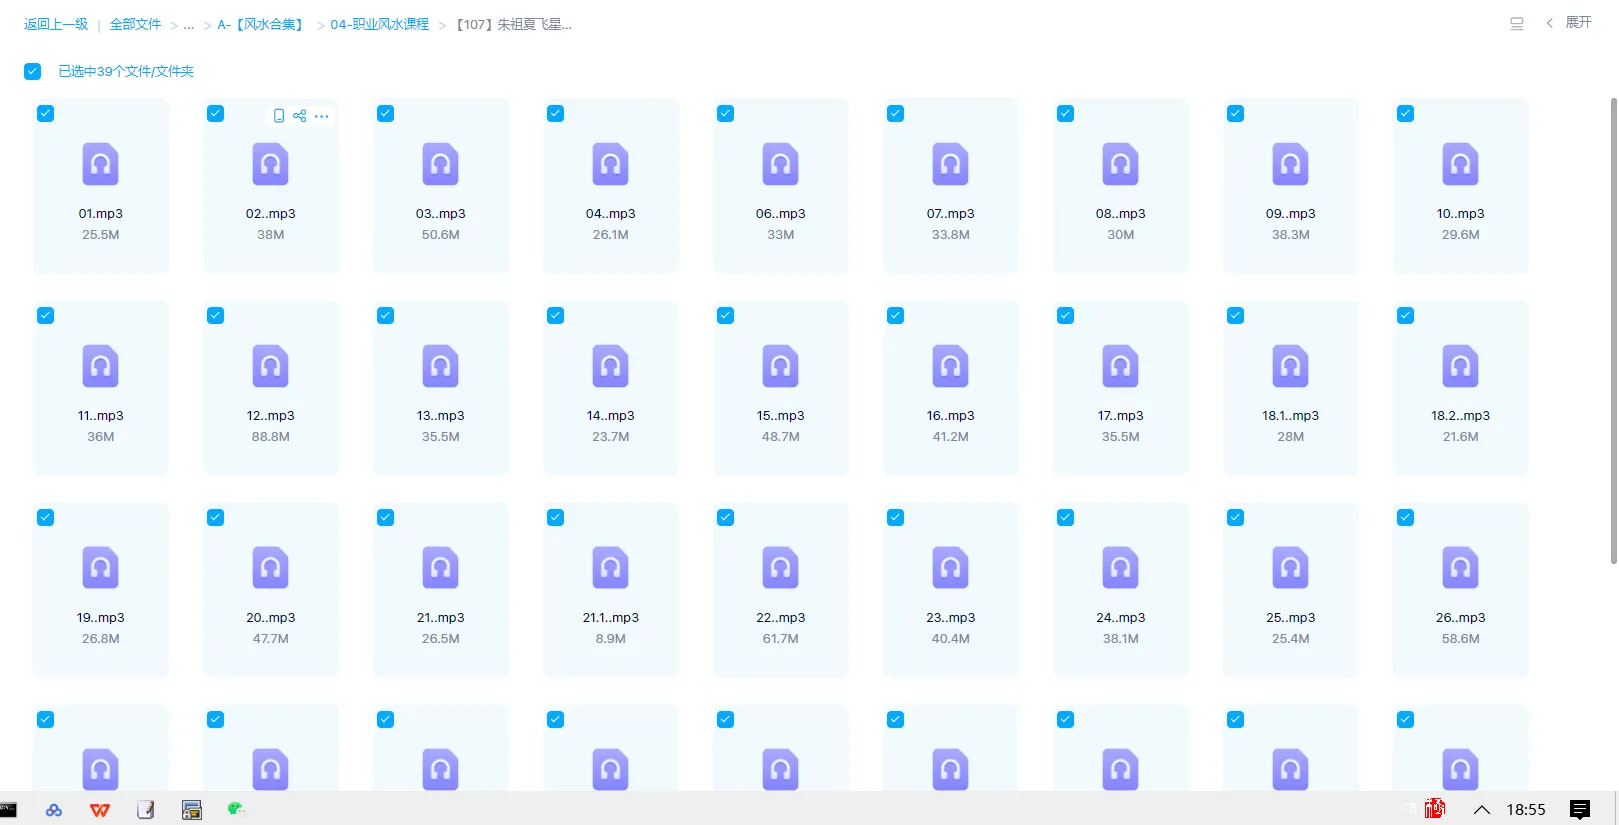Select the 05..mp3-adjacent file name 06..mp3
1619x825 pixels.
780,214
